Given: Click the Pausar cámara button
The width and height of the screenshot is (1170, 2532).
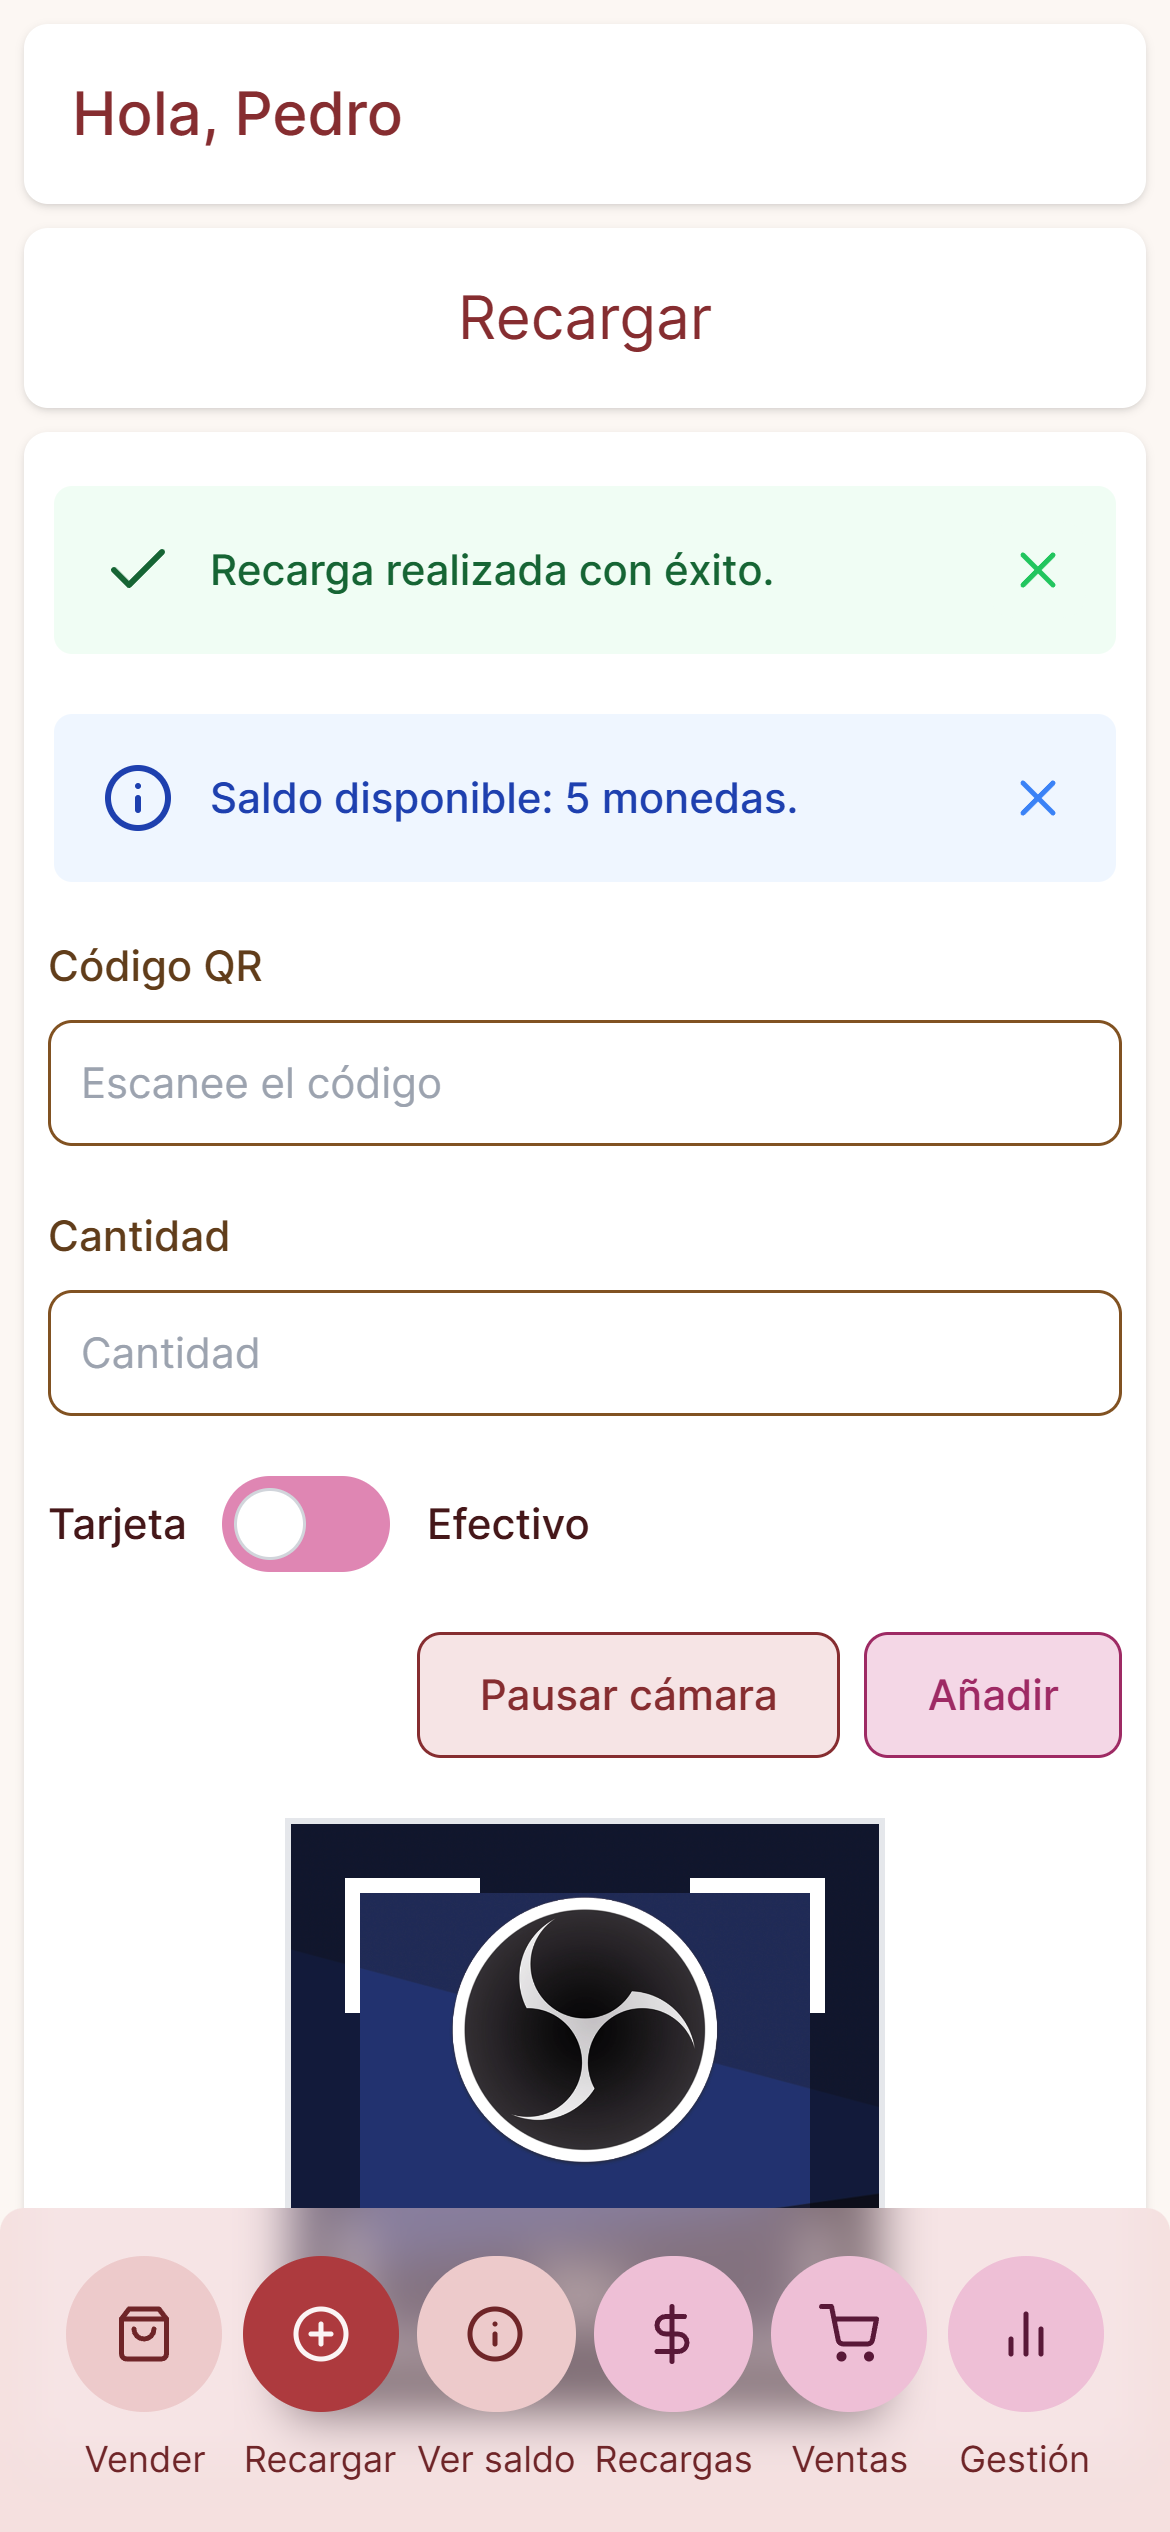Looking at the screenshot, I should click(628, 1695).
